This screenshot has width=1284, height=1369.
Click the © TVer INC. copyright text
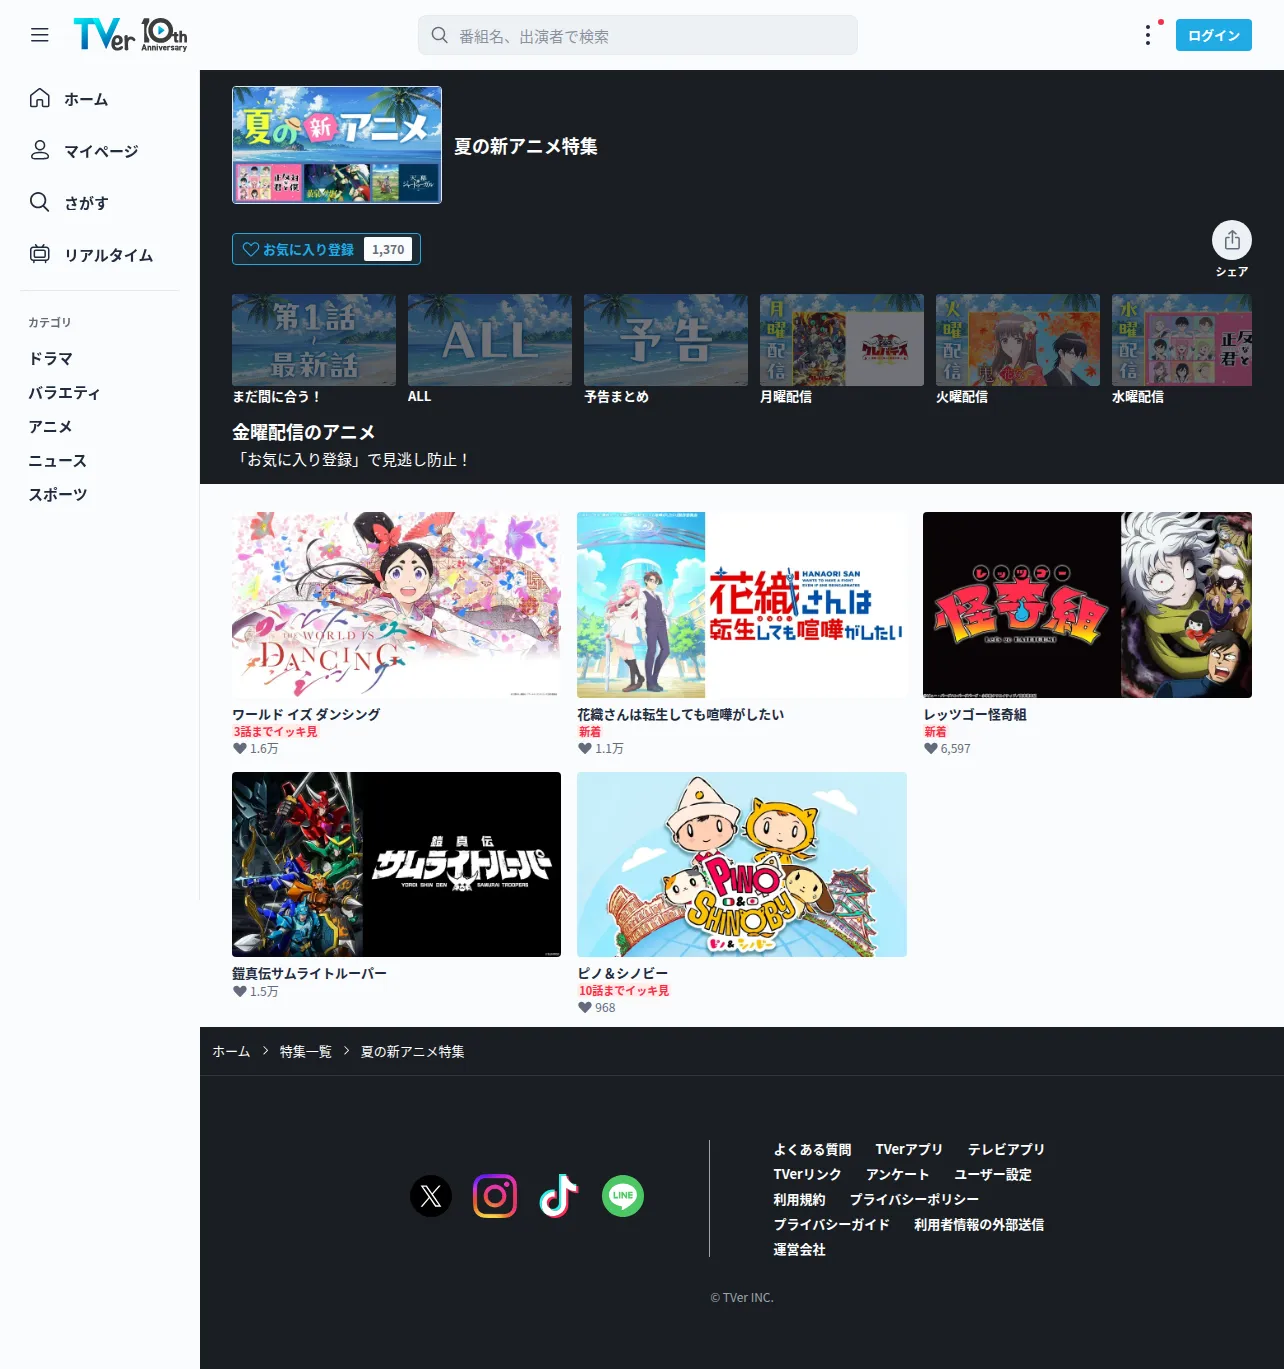tap(742, 1297)
